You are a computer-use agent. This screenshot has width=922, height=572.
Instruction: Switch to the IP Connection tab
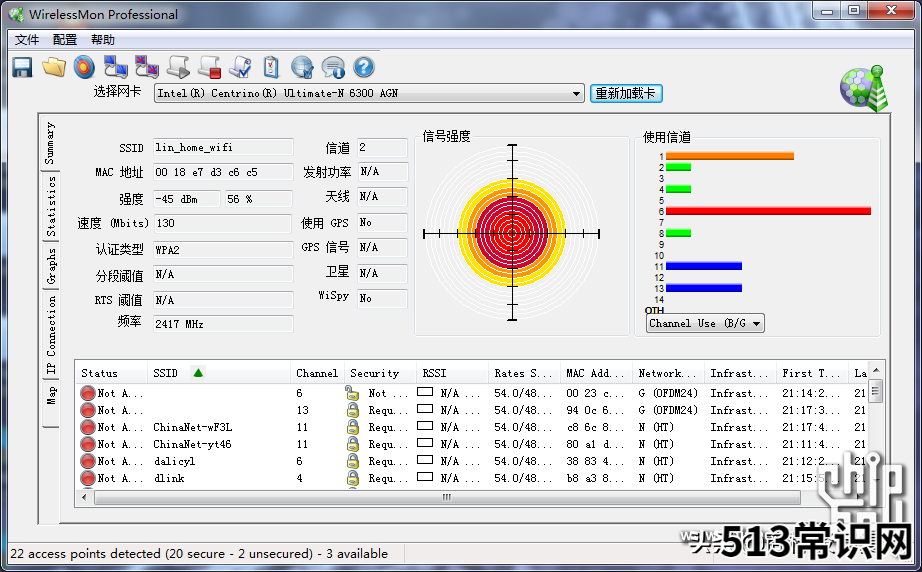[51, 335]
